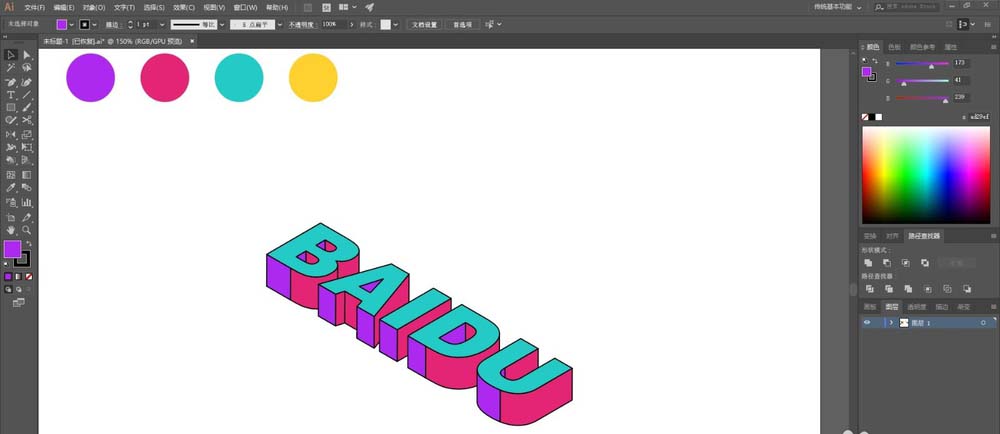The width and height of the screenshot is (1000, 434).
Task: Click Unite in Pathfinder shape modes
Action: point(868,263)
